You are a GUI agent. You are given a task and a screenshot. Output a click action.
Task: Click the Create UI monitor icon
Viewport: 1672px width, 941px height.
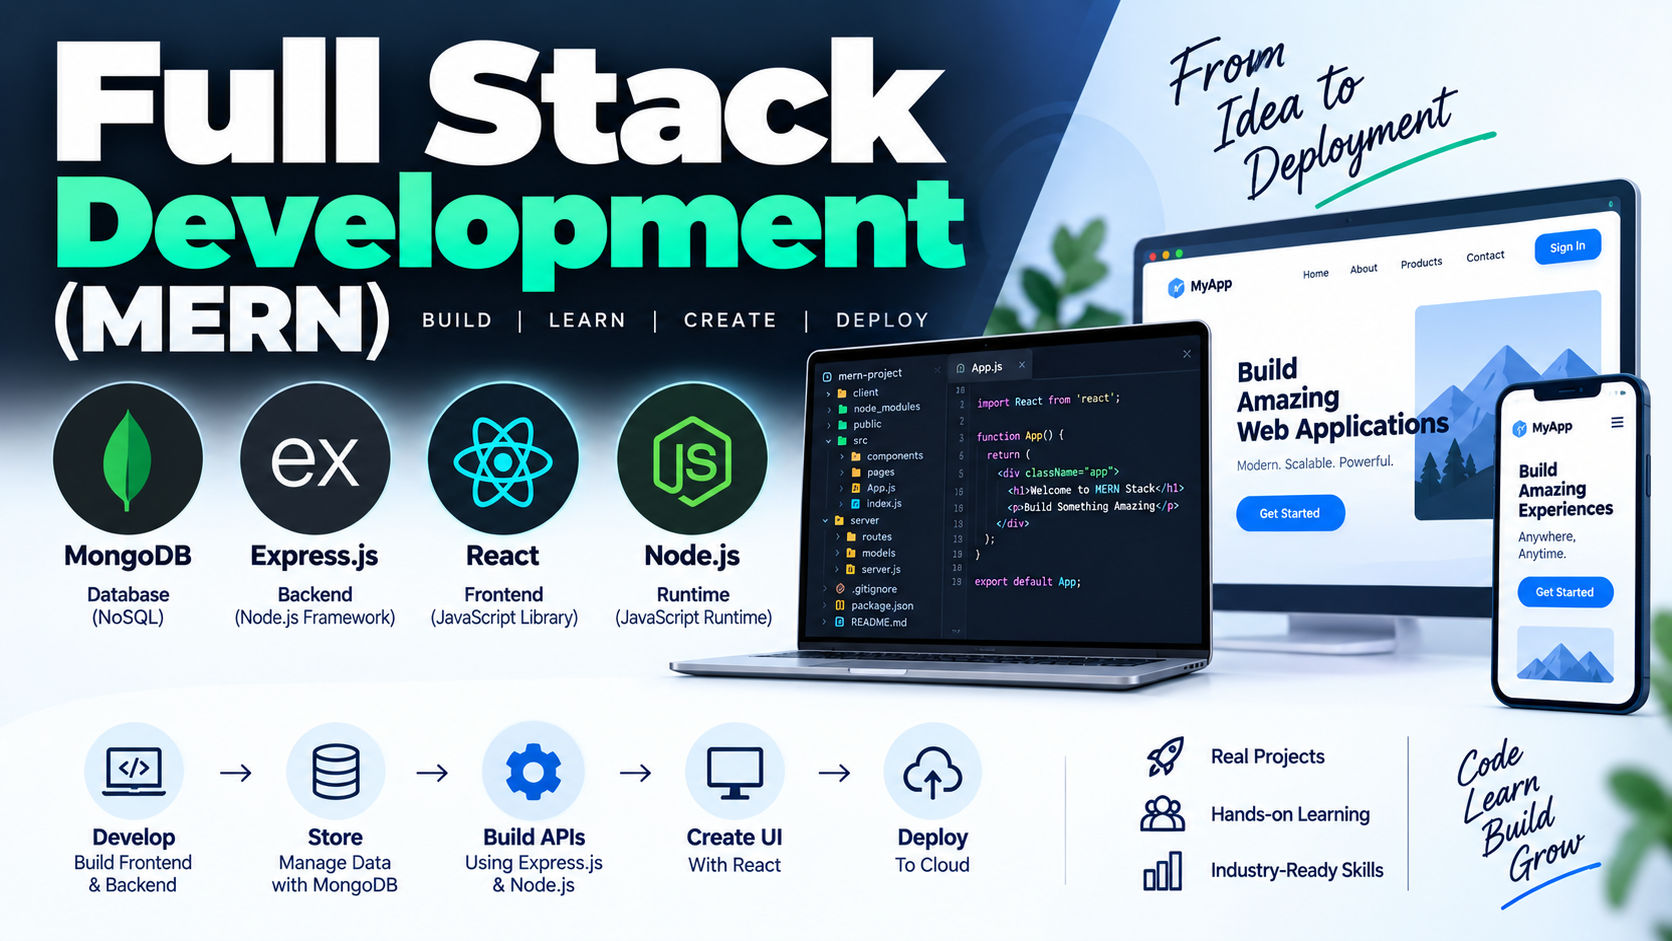[734, 773]
